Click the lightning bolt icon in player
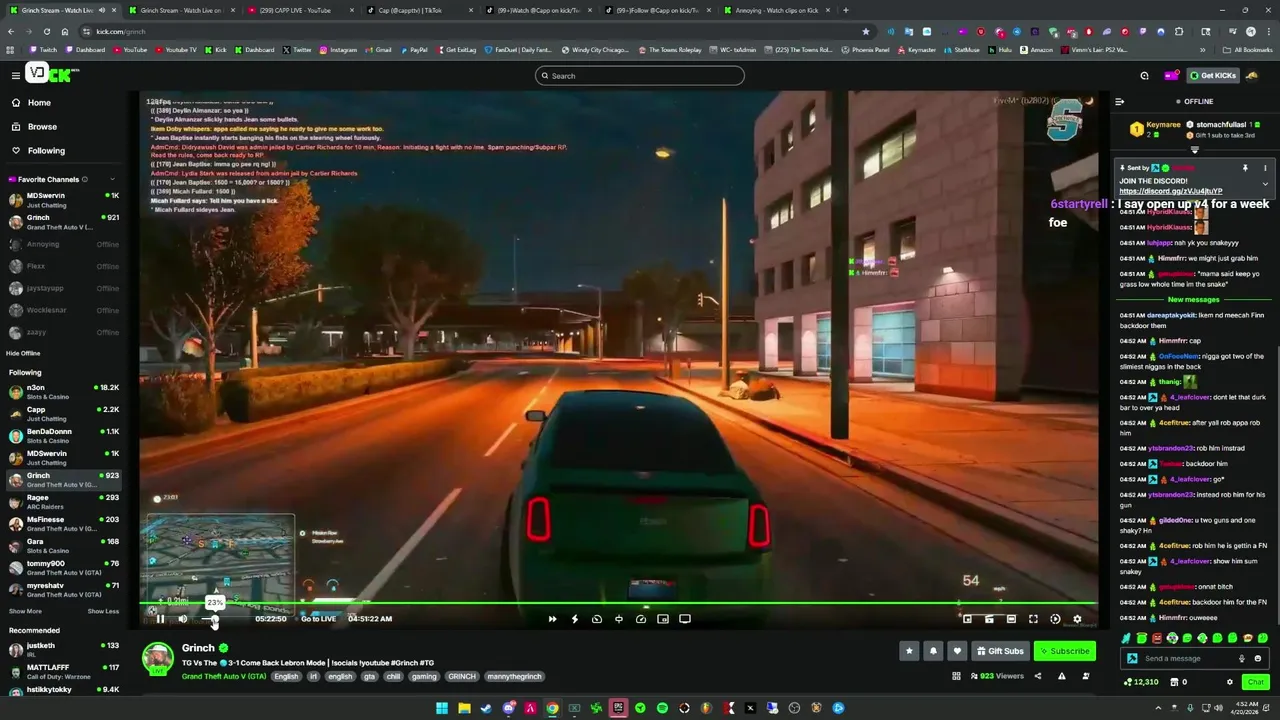Viewport: 1280px width, 720px height. point(574,619)
